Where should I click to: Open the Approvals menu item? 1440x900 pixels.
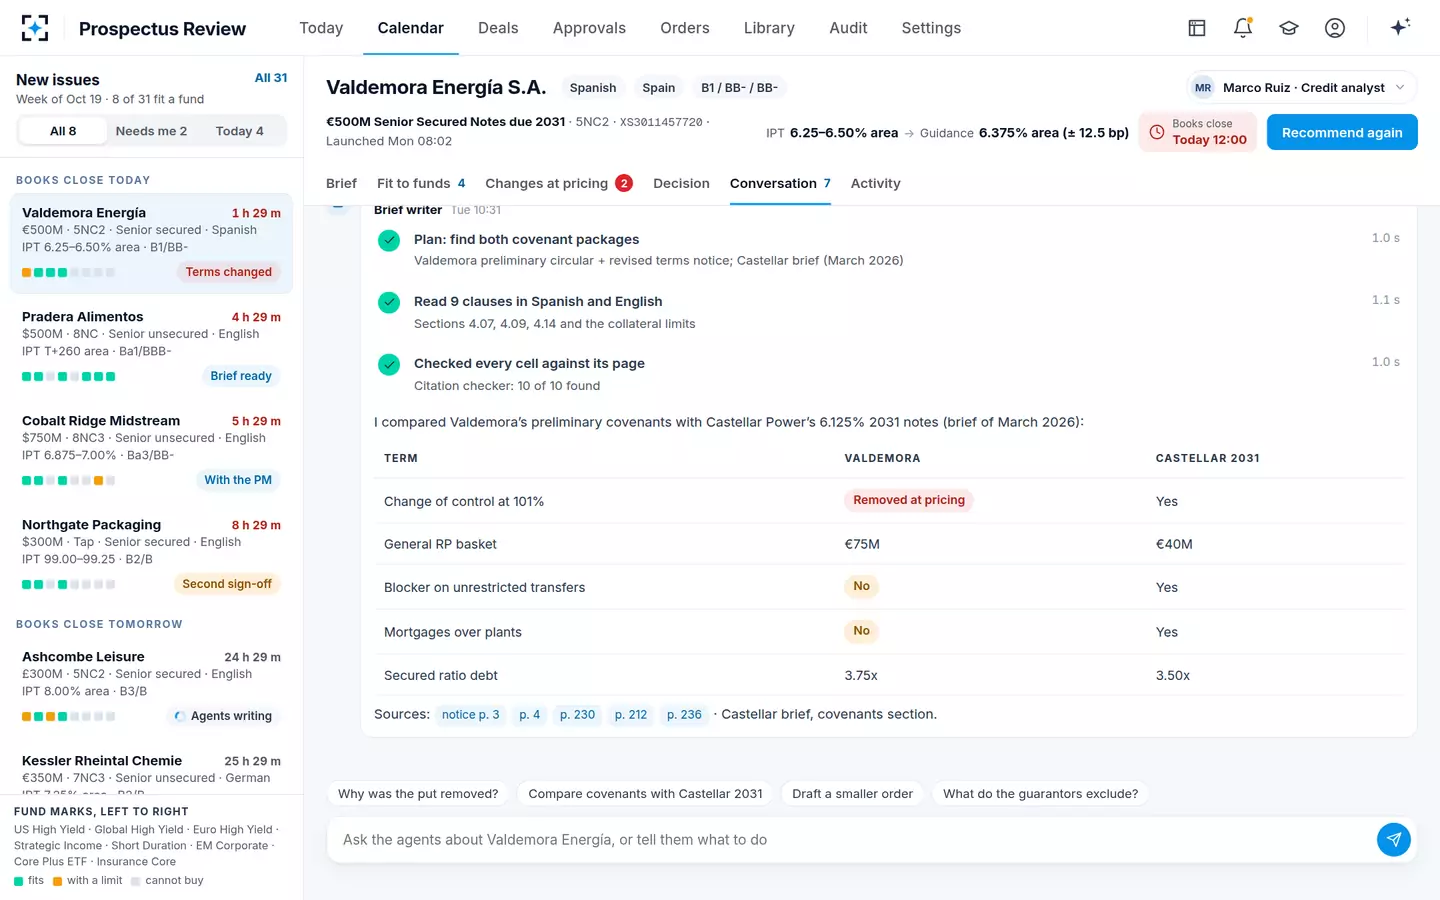tap(589, 28)
